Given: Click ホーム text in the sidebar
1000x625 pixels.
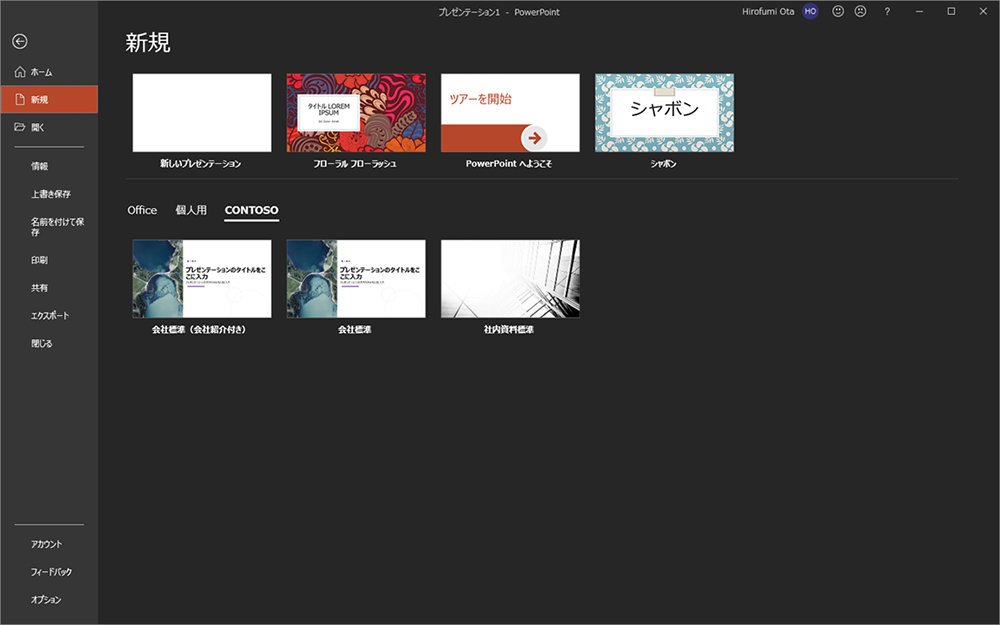Looking at the screenshot, I should [x=42, y=72].
